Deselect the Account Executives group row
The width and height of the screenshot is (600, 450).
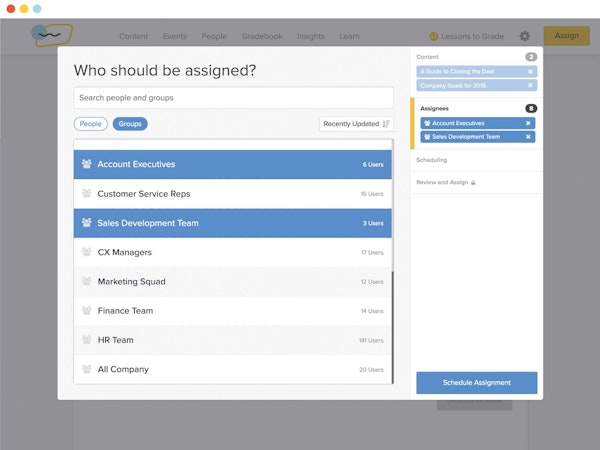(232, 164)
